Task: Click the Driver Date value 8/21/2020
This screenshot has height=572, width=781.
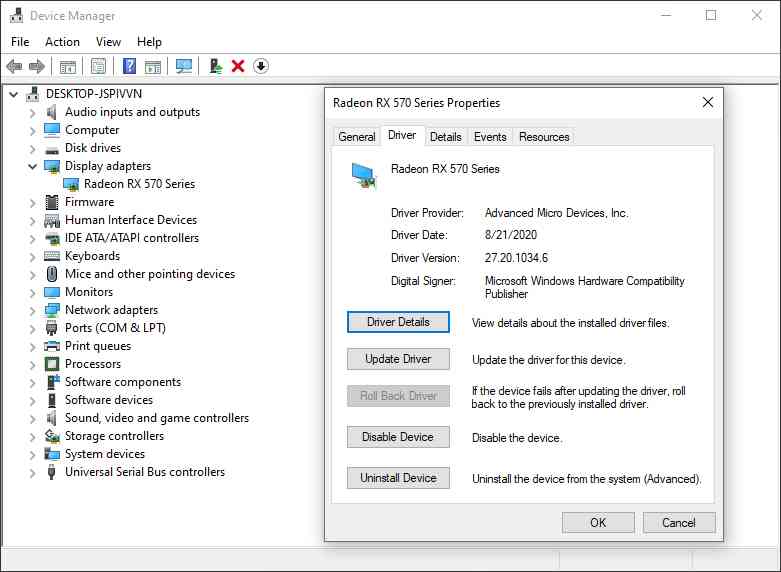Action: pyautogui.click(x=511, y=235)
